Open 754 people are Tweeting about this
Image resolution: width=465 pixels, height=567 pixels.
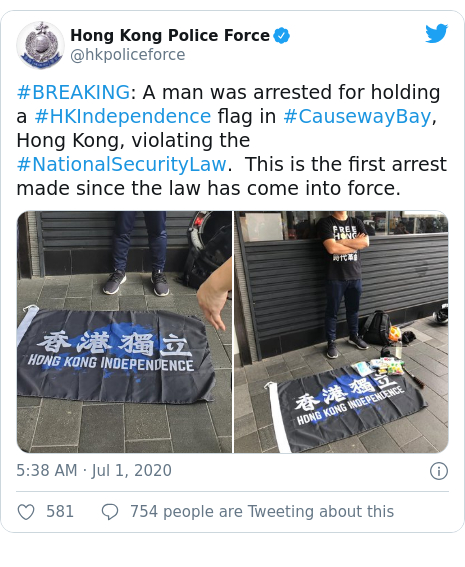[x=262, y=512]
